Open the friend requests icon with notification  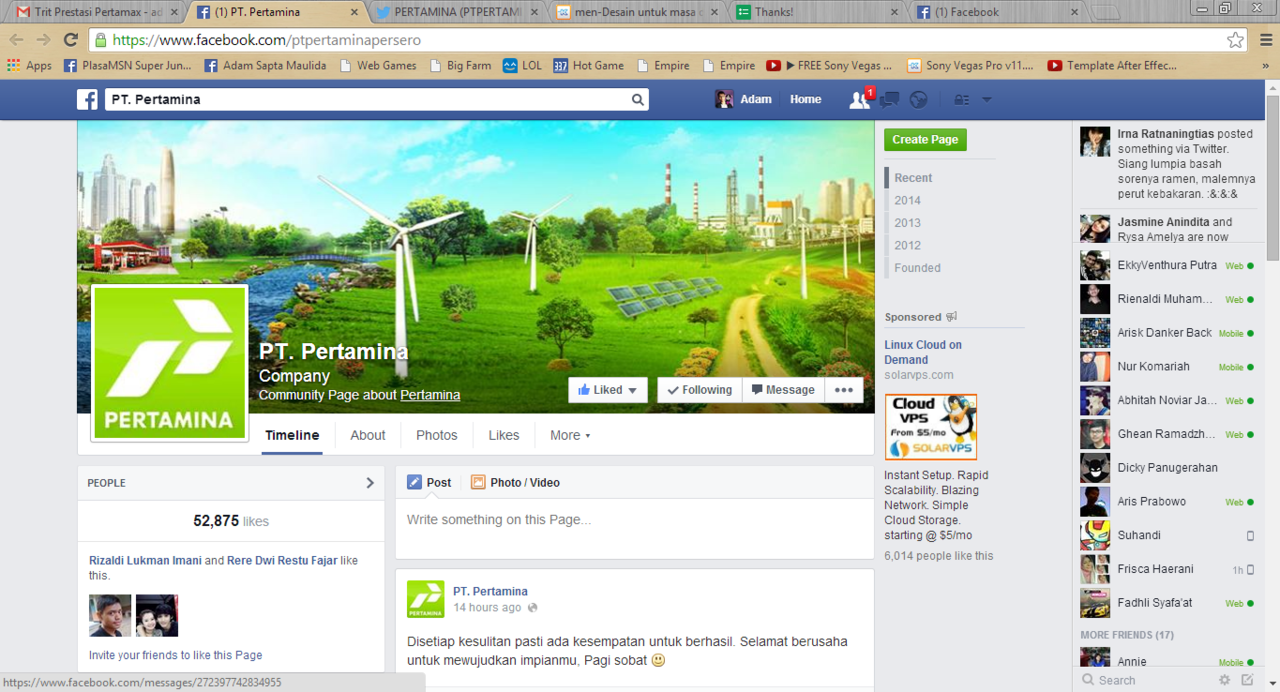tap(859, 100)
